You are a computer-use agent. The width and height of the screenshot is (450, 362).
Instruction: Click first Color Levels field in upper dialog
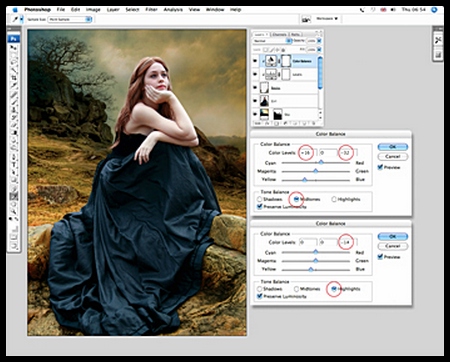pos(307,153)
